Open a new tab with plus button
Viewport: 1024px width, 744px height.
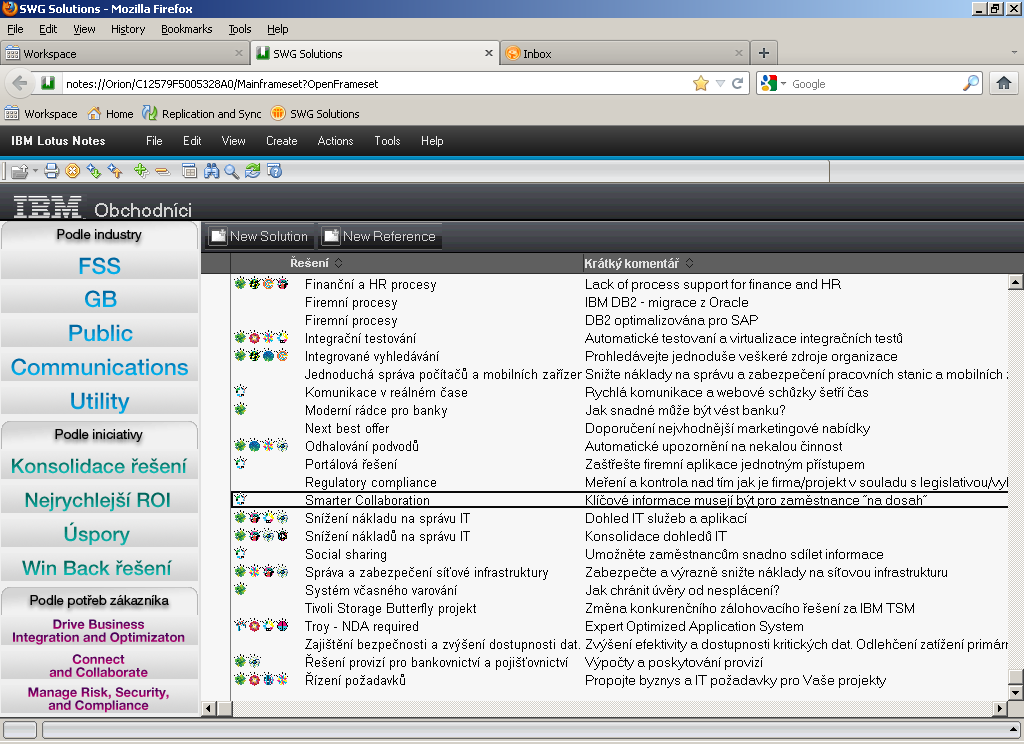[x=763, y=53]
